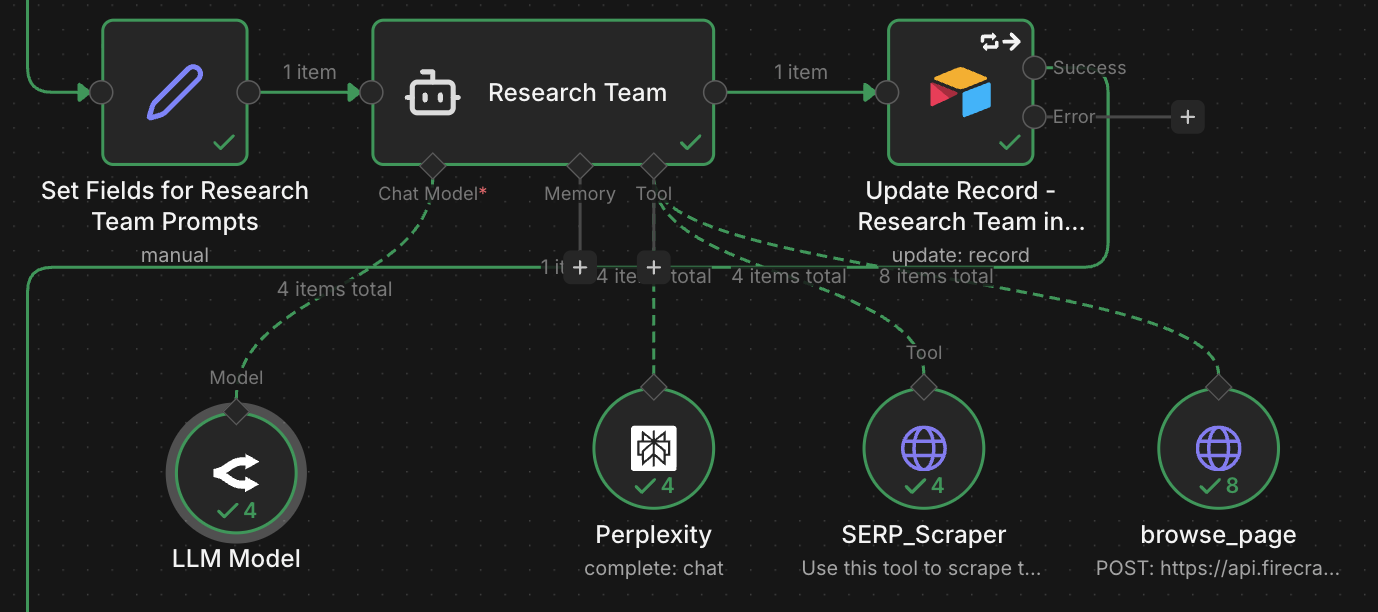The width and height of the screenshot is (1378, 612).
Task: Add another Tool with plus button
Action: tap(653, 267)
